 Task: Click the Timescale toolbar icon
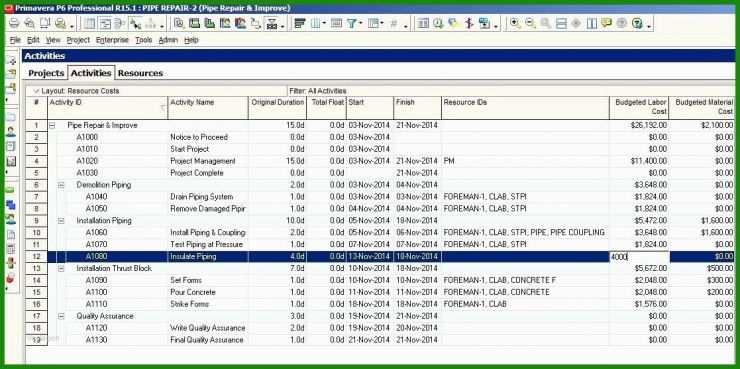pos(336,23)
